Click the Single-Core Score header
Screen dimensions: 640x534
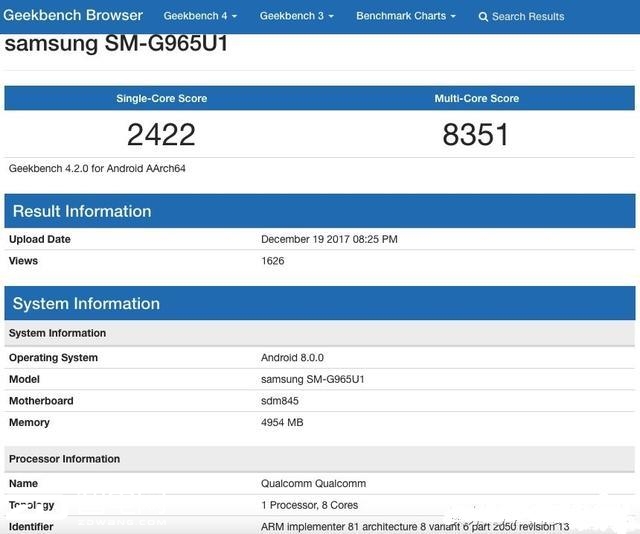[x=162, y=98]
